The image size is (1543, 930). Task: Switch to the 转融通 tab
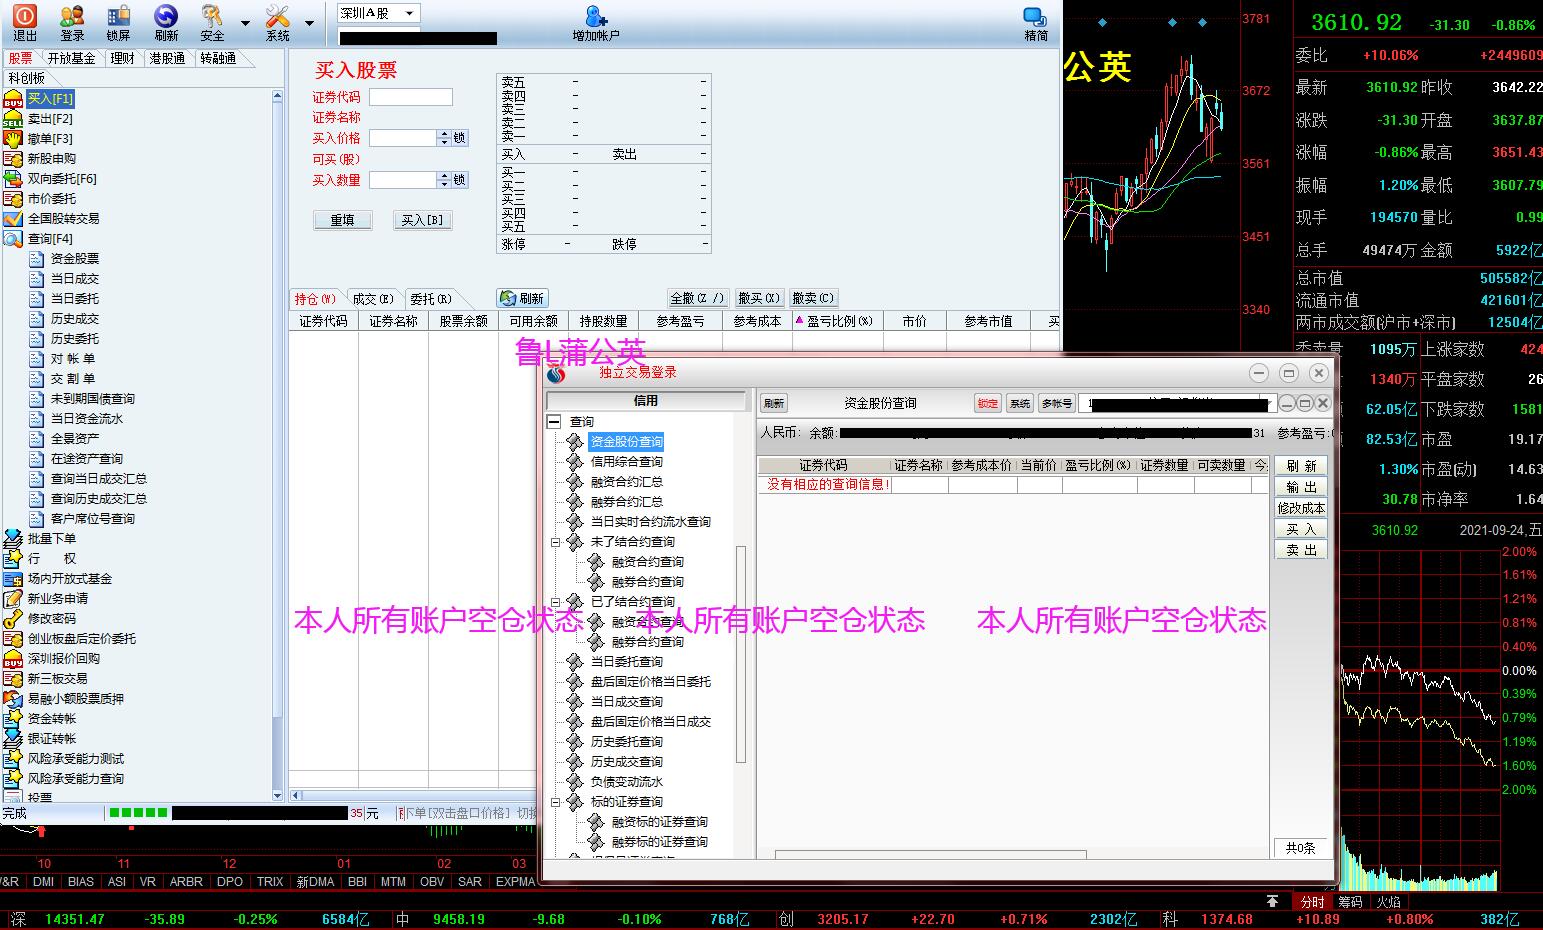point(218,59)
